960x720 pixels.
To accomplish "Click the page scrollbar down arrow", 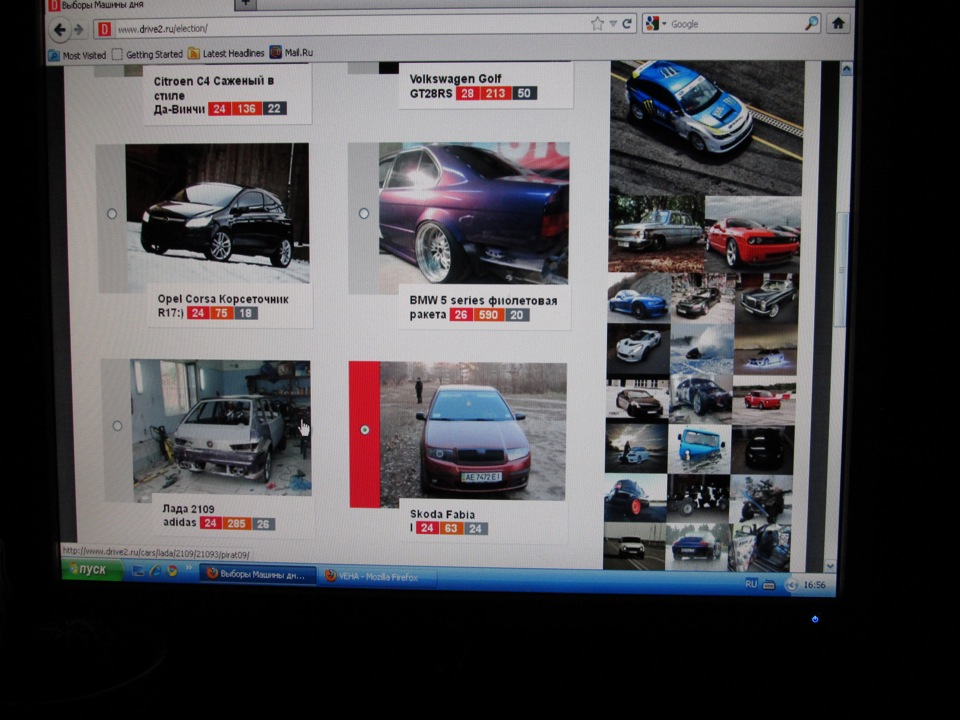I will pyautogui.click(x=830, y=566).
